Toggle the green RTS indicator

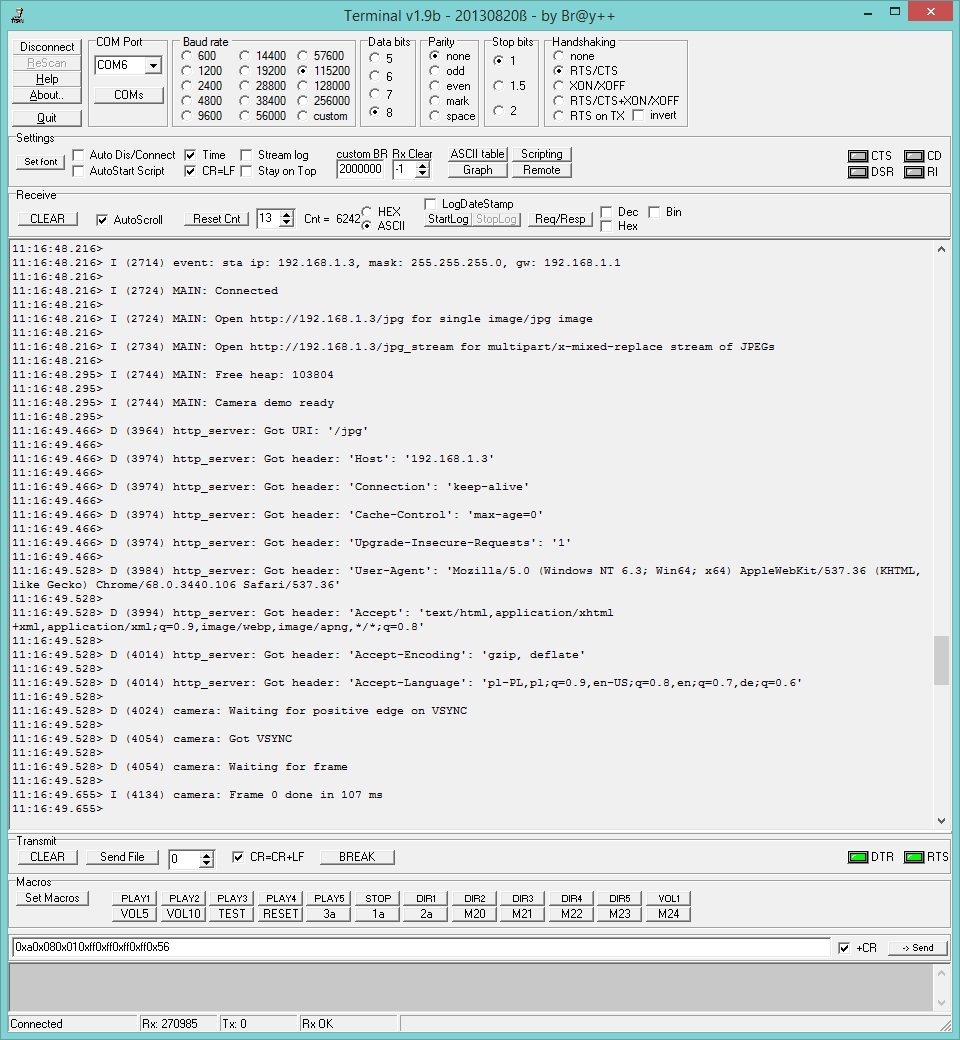pos(914,857)
